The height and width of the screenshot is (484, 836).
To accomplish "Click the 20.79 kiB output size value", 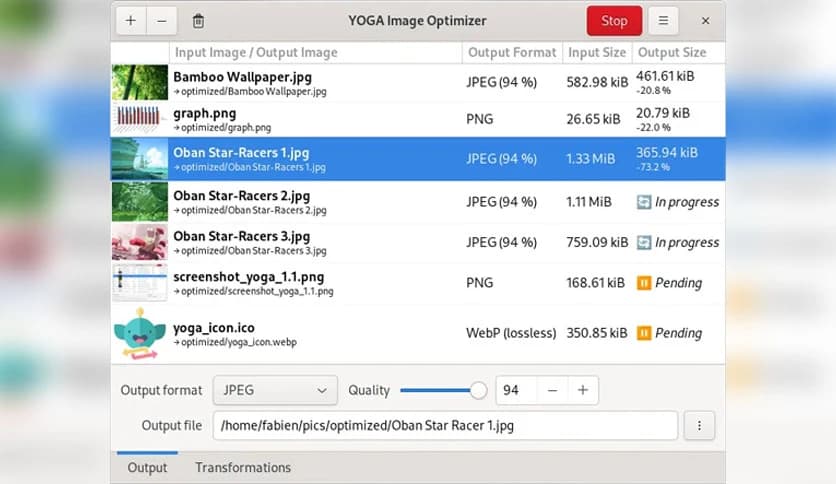I will tap(663, 113).
